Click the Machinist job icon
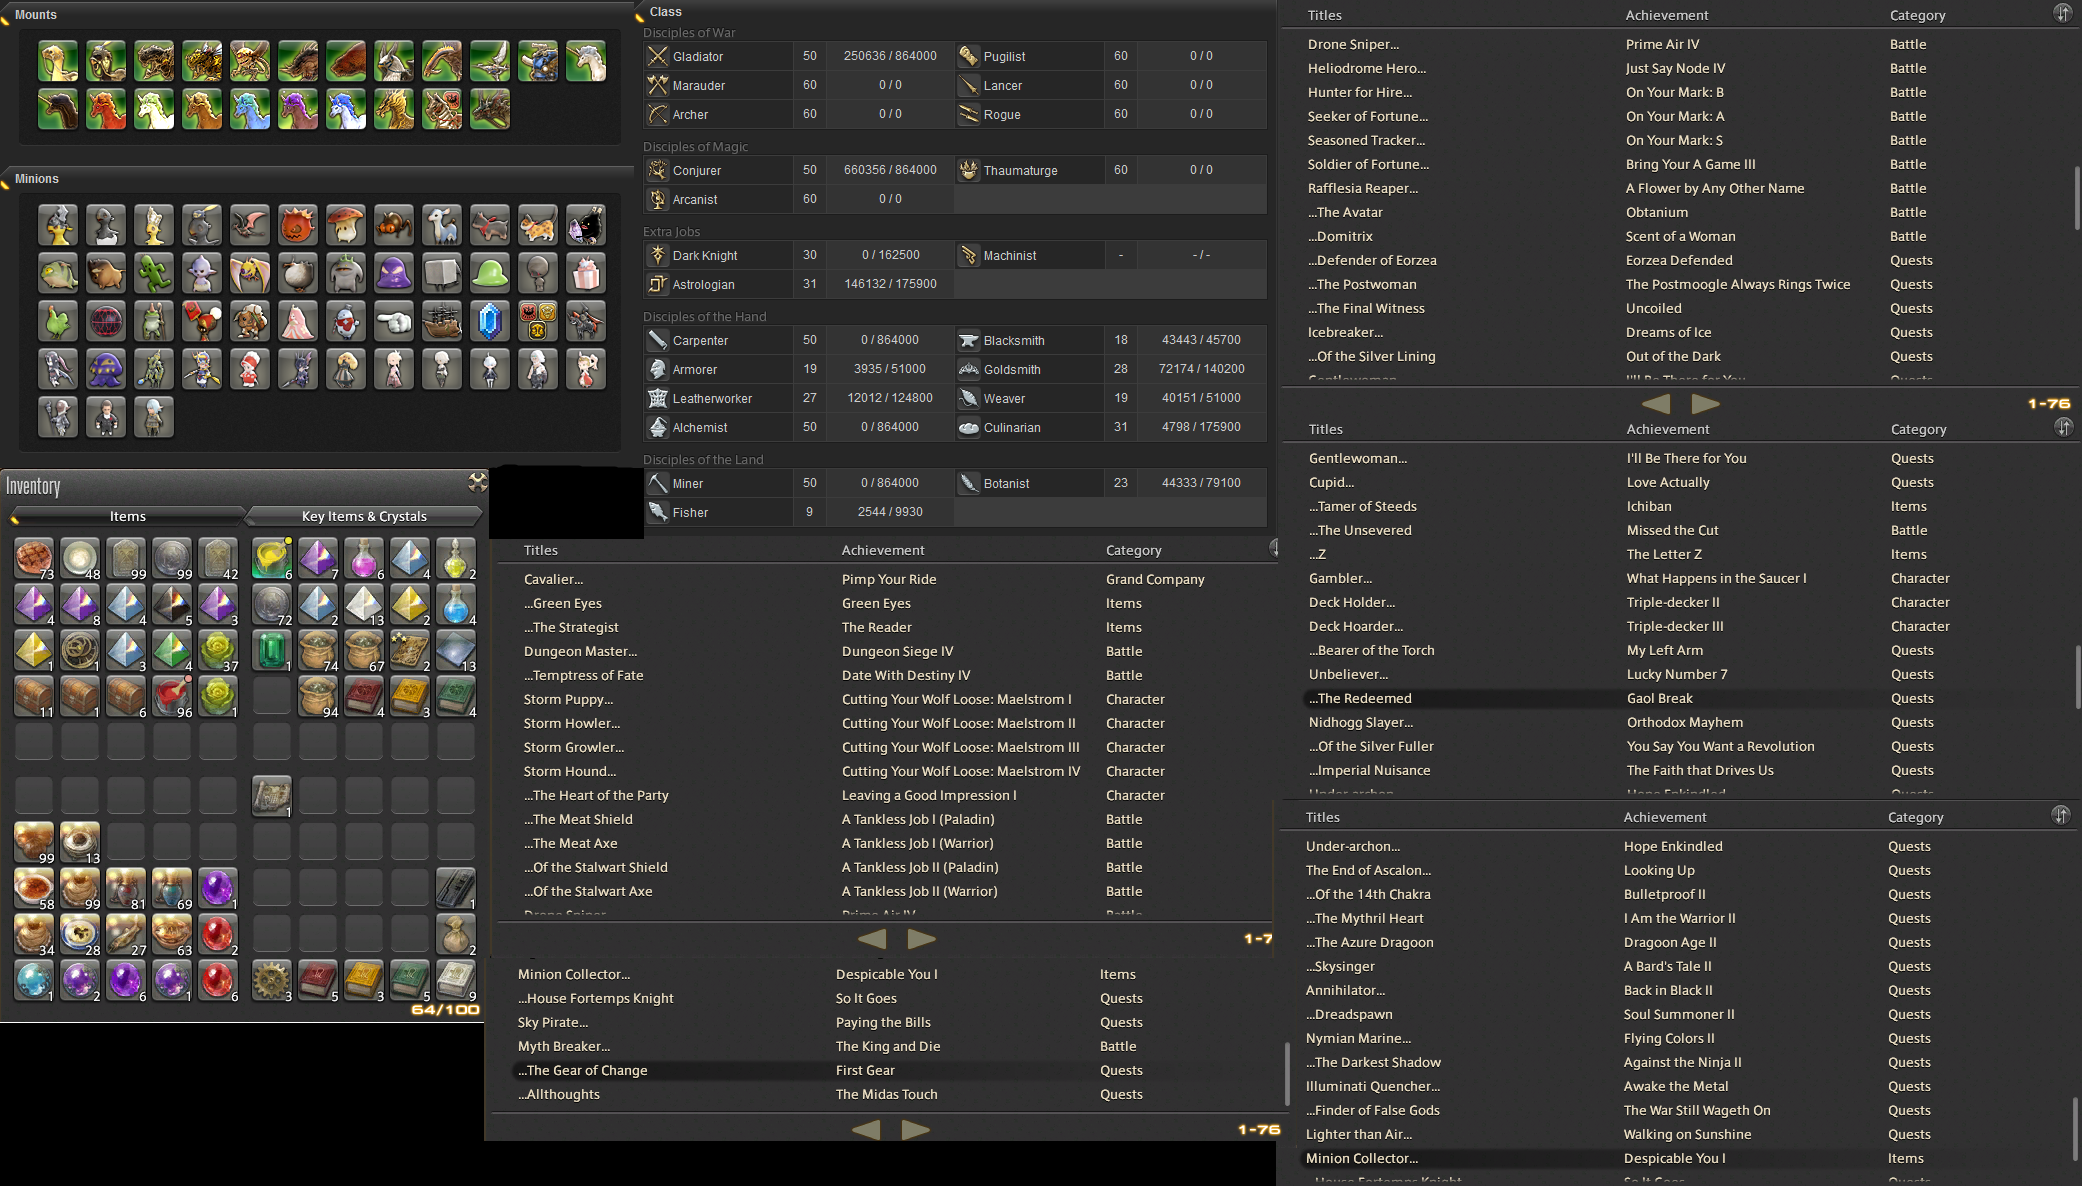This screenshot has height=1186, width=2082. 968,255
